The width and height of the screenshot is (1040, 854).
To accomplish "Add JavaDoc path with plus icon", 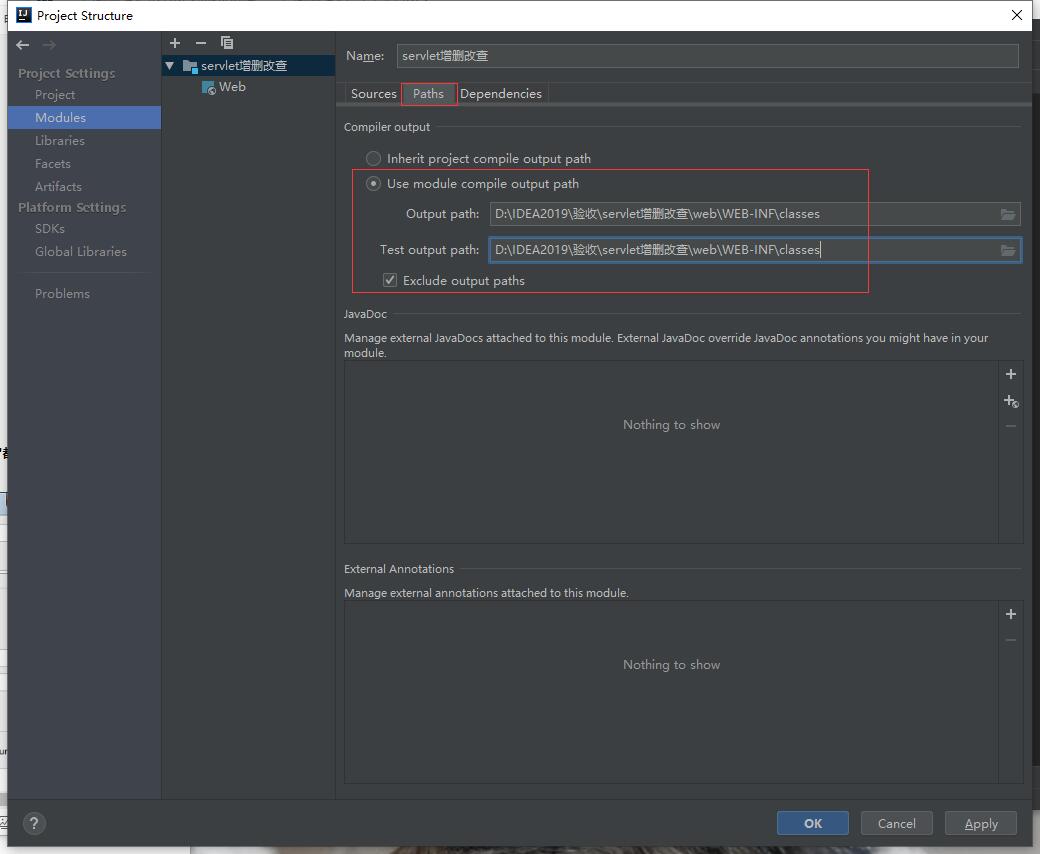I will tap(1010, 374).
